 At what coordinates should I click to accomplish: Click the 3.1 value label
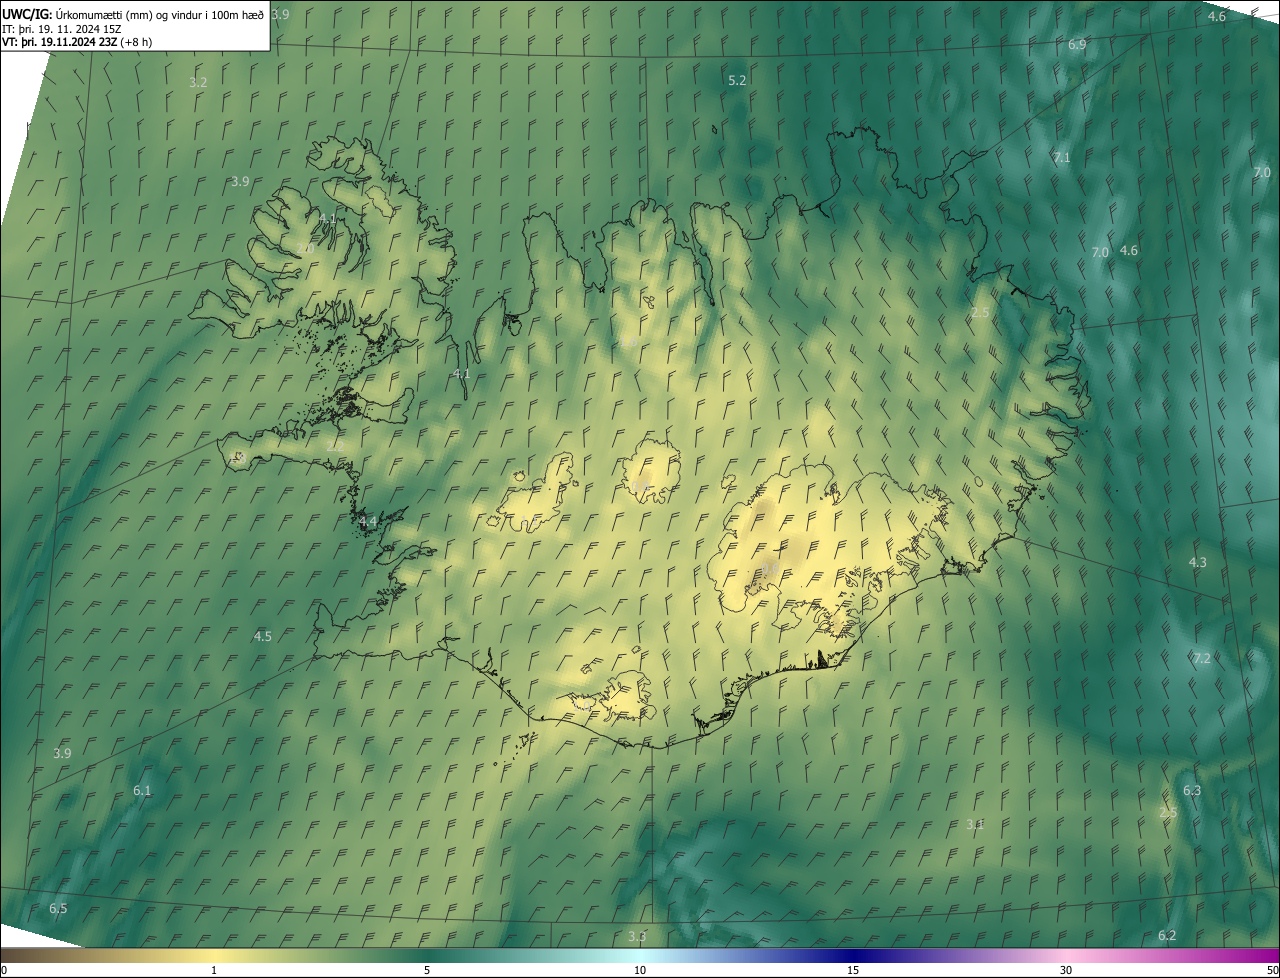pyautogui.click(x=975, y=825)
